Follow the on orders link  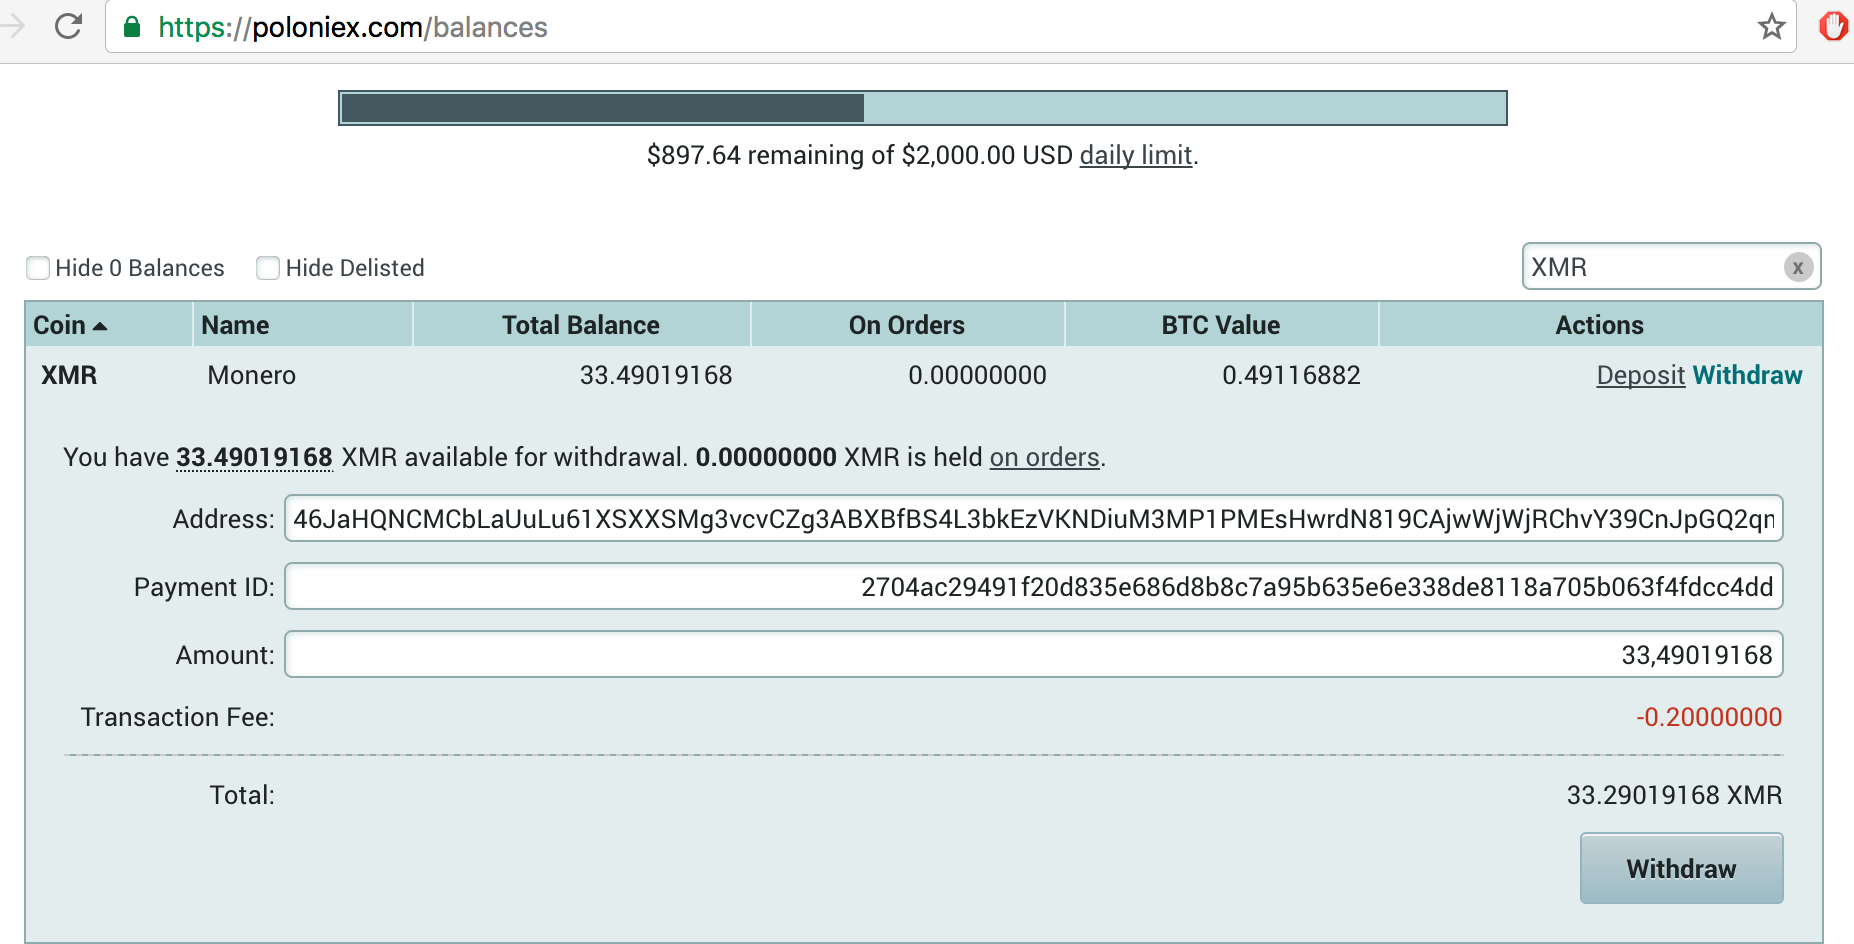click(1044, 457)
